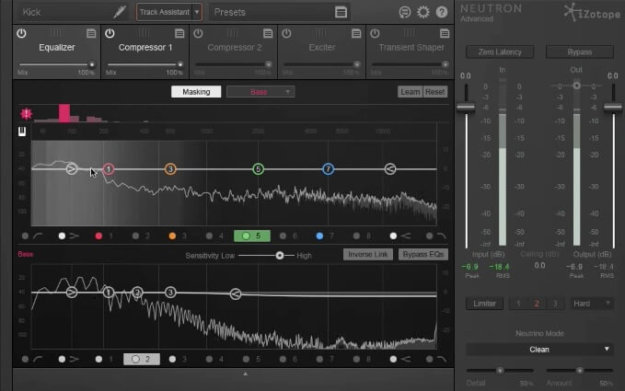Click the Equalizer Mix slider handle
Screen dimensions: 625x391
[x=92, y=64]
